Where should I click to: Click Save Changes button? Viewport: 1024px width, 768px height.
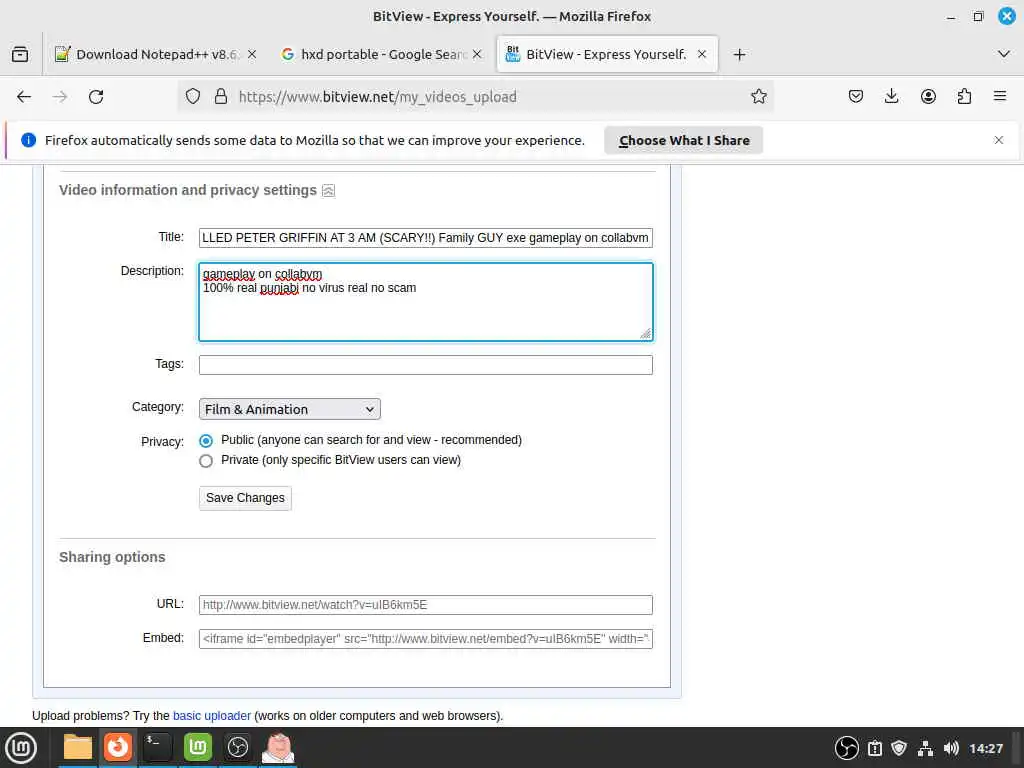click(245, 498)
